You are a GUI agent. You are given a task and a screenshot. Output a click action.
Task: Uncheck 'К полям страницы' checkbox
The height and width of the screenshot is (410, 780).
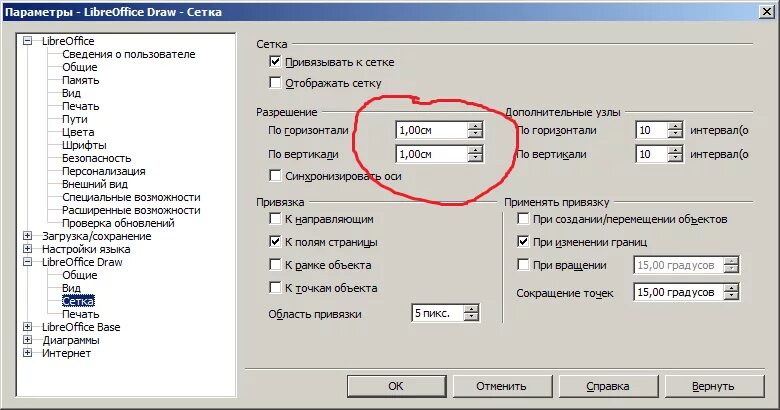[275, 242]
